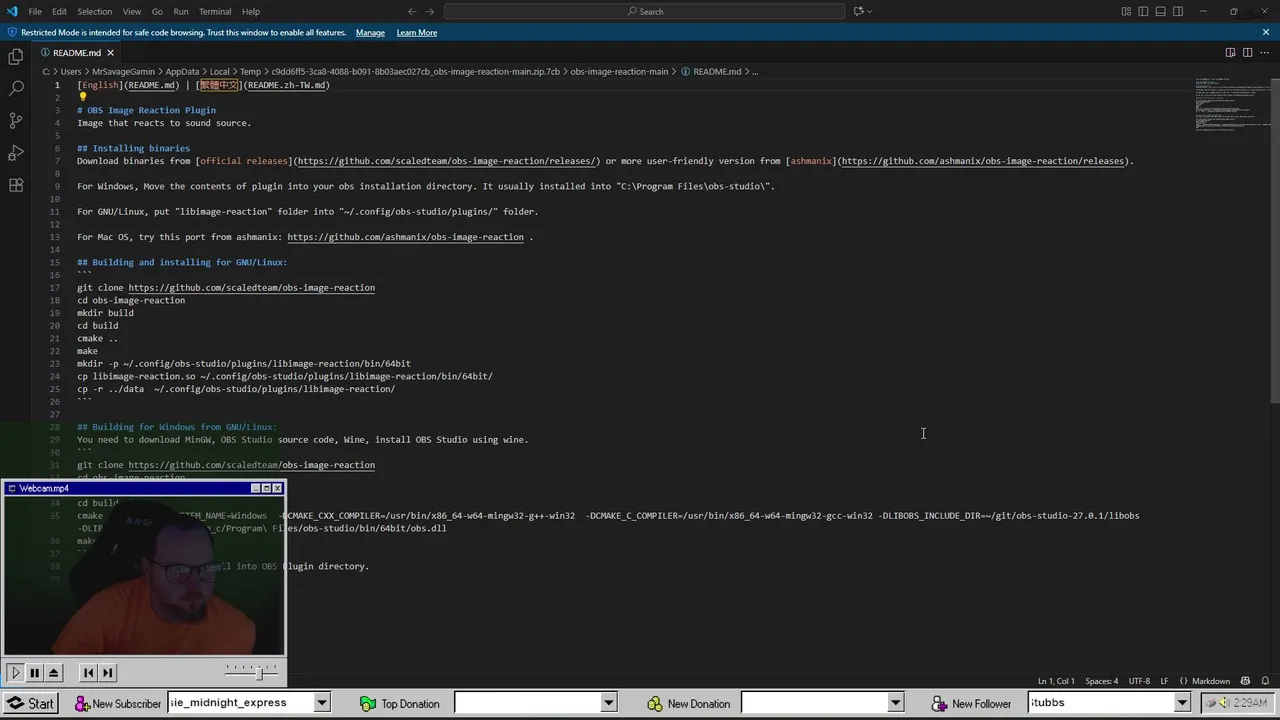The height and width of the screenshot is (720, 1280).
Task: Click the lightbulb code action icon
Action: 82,98
